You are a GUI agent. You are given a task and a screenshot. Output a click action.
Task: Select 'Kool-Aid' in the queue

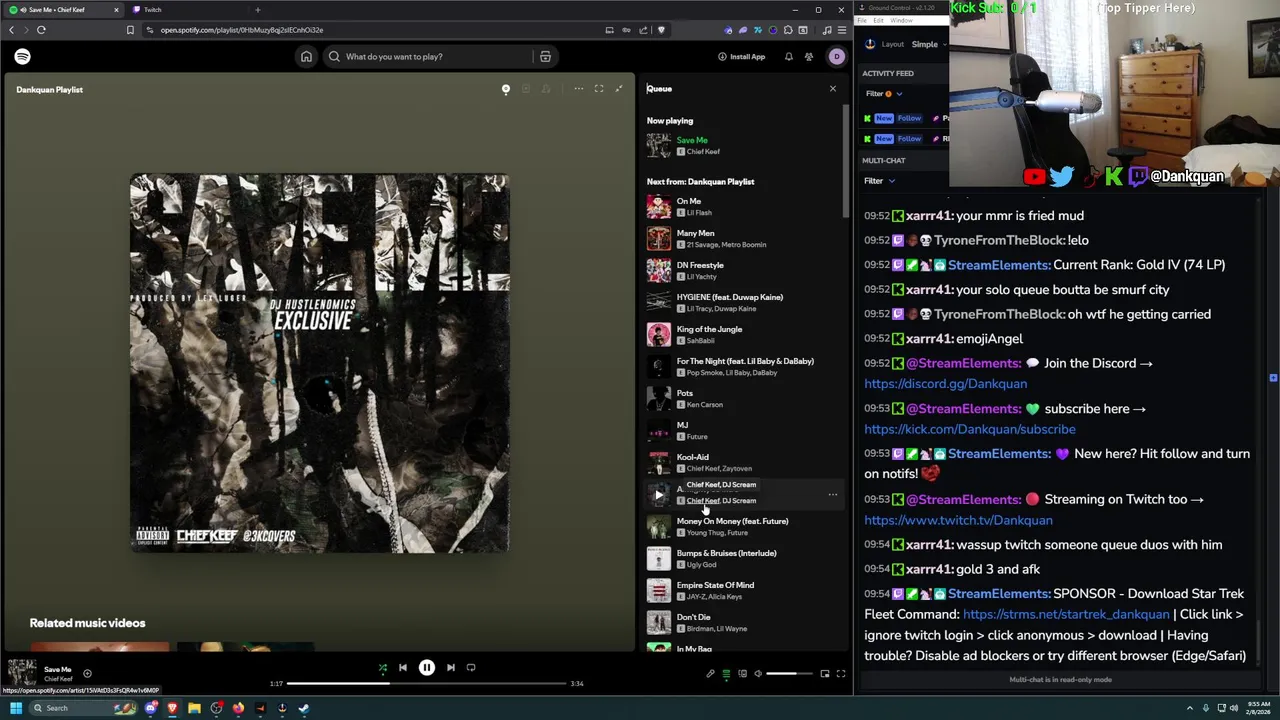pyautogui.click(x=744, y=463)
